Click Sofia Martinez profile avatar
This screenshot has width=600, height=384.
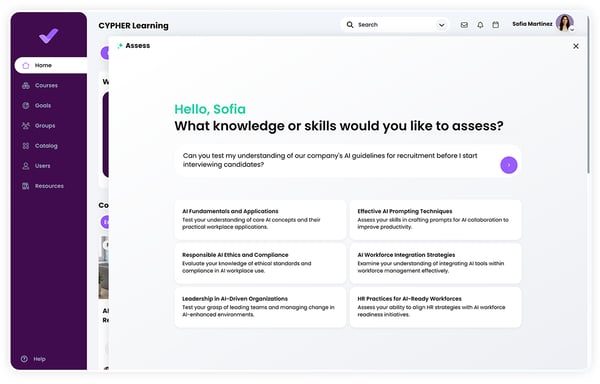(565, 23)
